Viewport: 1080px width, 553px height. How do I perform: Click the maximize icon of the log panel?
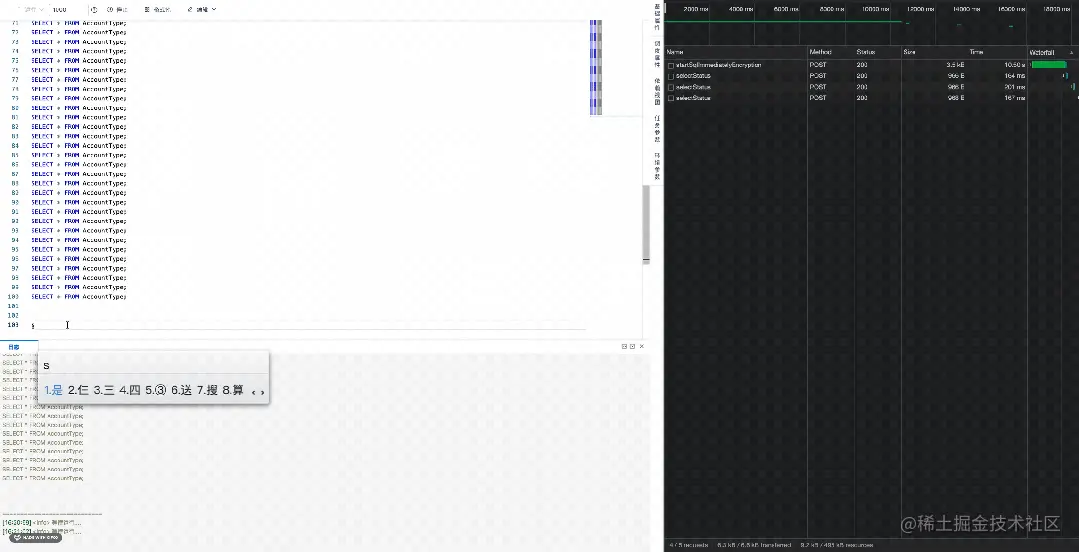pyautogui.click(x=632, y=346)
